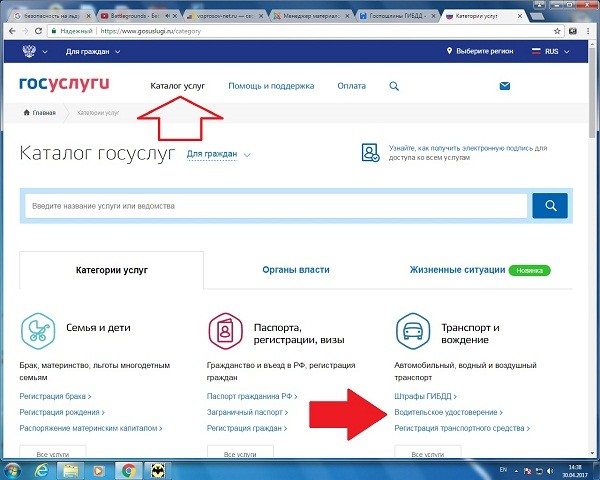Switch to the first Google browser tab
The width and height of the screenshot is (600, 480).
(x=52, y=16)
